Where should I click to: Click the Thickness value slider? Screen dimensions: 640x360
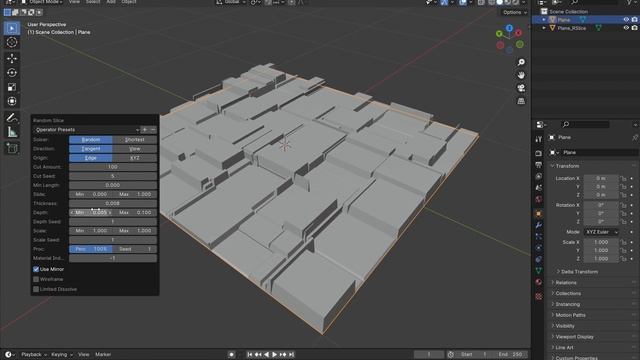113,203
